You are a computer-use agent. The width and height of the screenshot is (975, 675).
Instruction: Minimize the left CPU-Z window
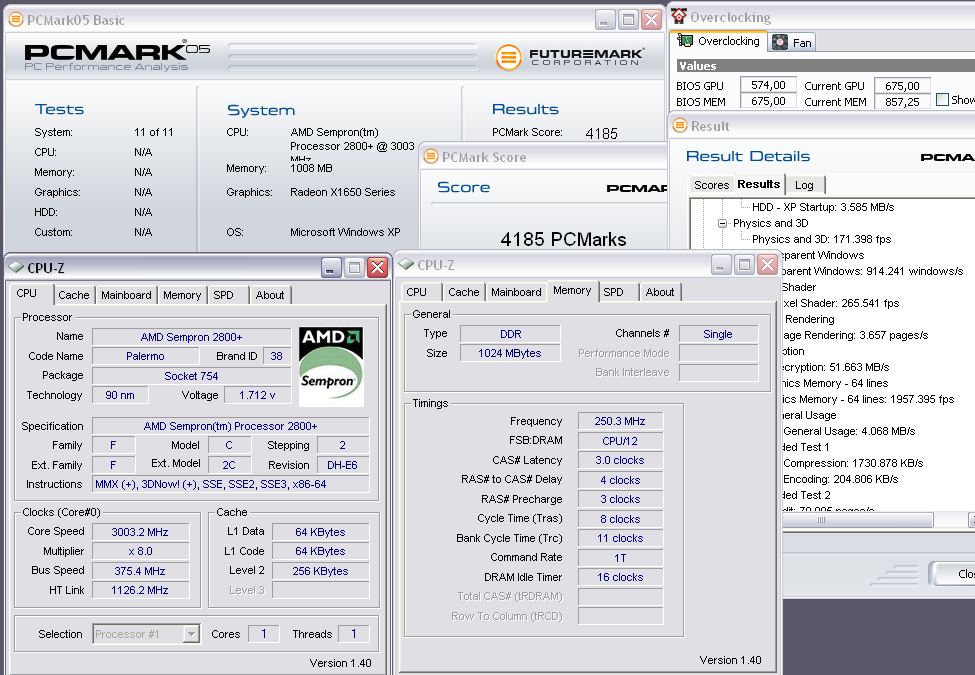tap(331, 268)
